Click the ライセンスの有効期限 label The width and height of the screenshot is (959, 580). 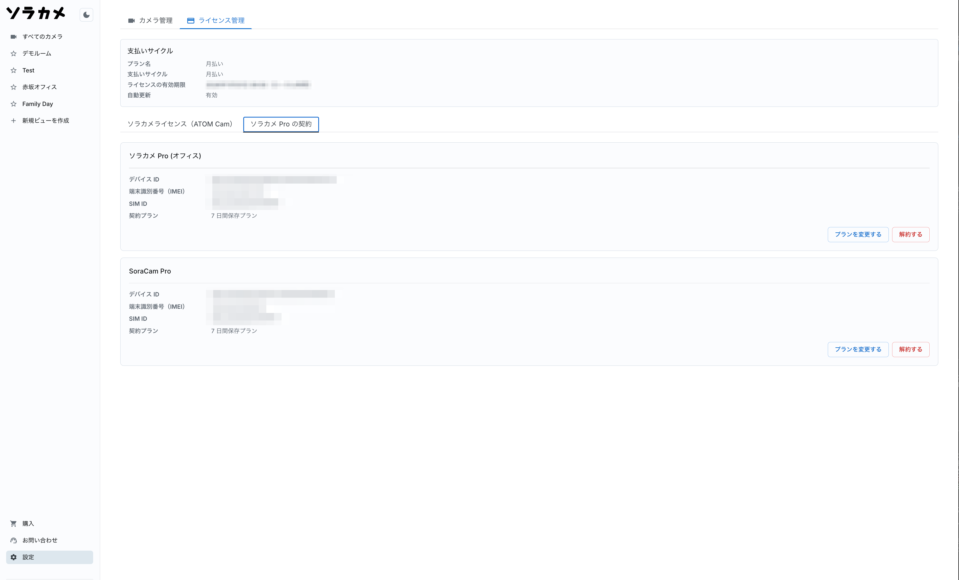pyautogui.click(x=156, y=85)
